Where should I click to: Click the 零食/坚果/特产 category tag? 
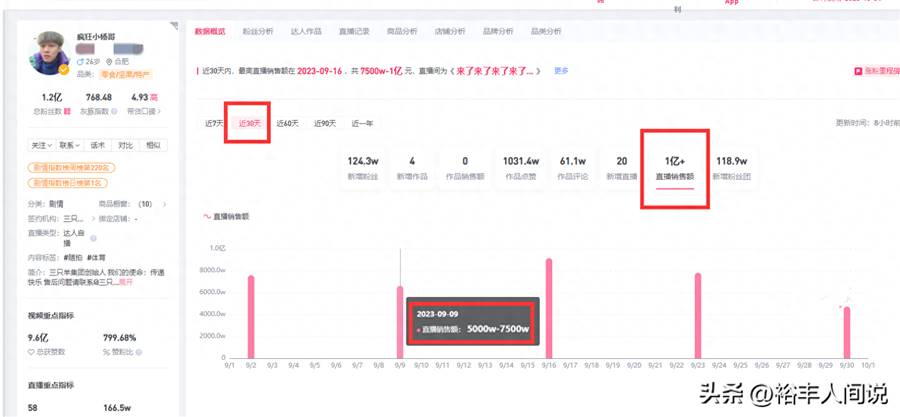coord(126,74)
